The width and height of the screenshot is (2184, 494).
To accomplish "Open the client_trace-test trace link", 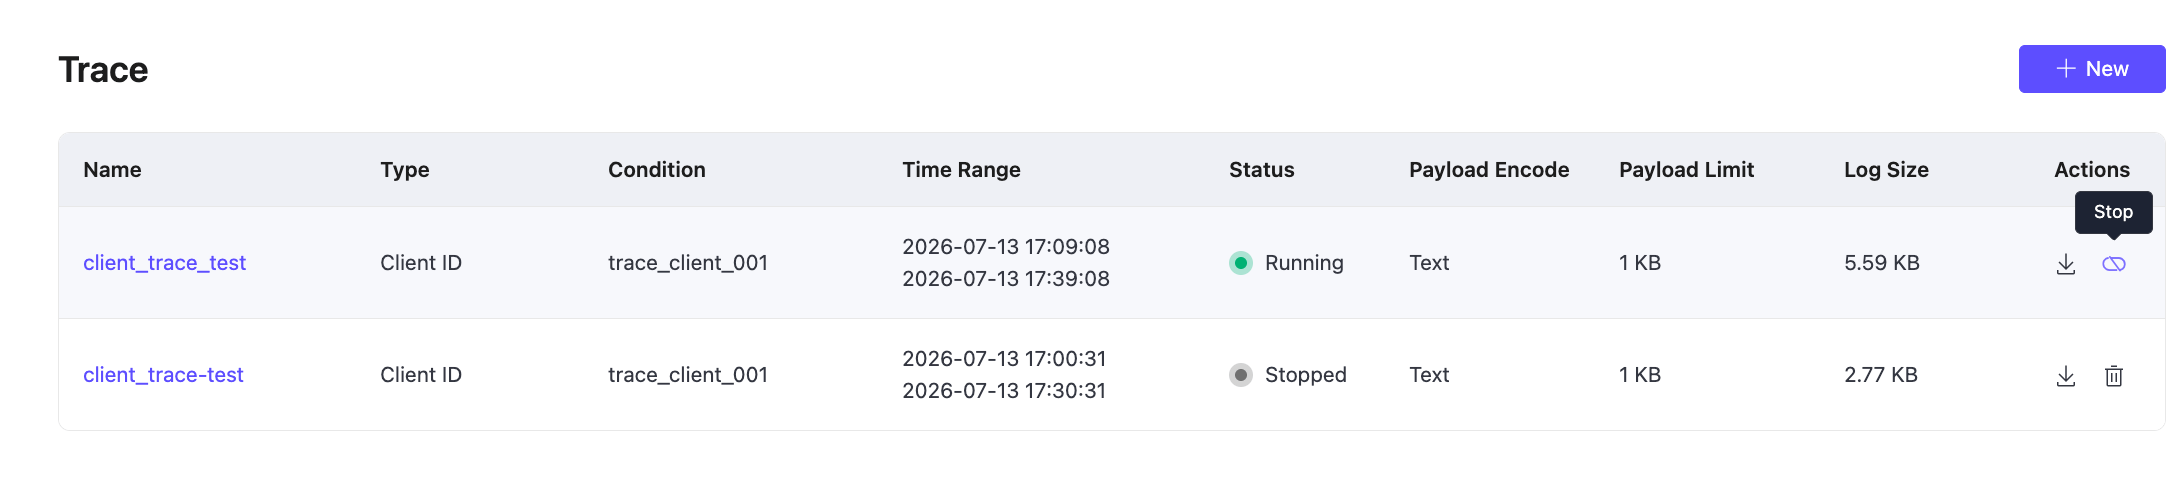I will pos(163,375).
